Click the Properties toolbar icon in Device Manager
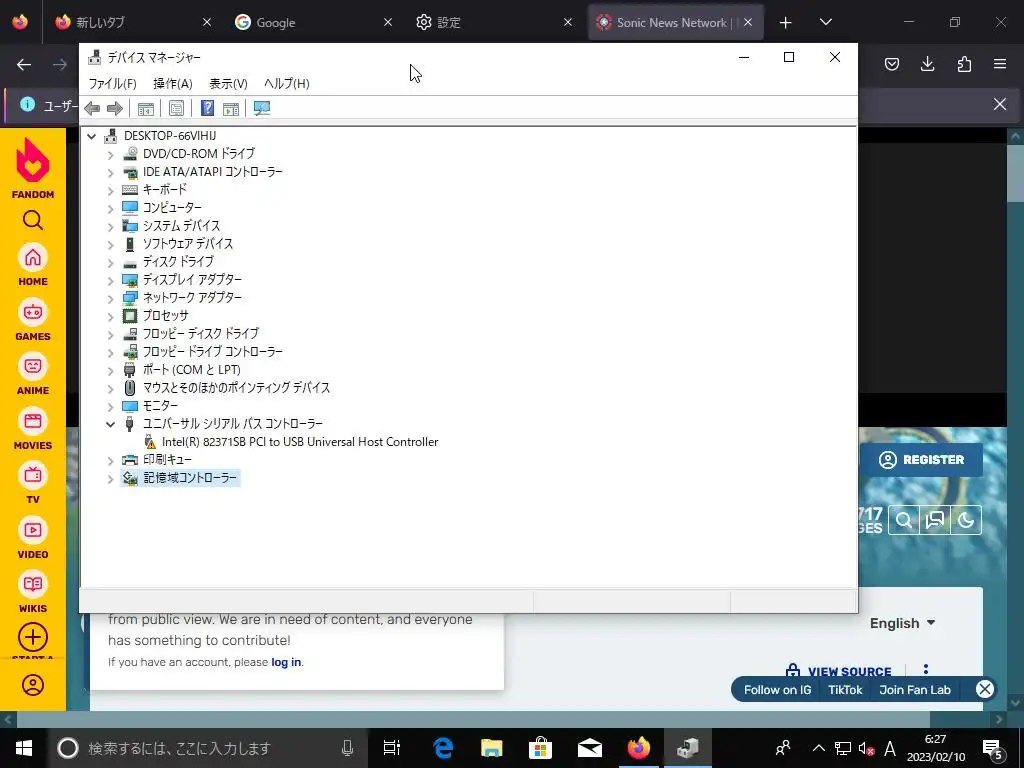 [x=176, y=108]
